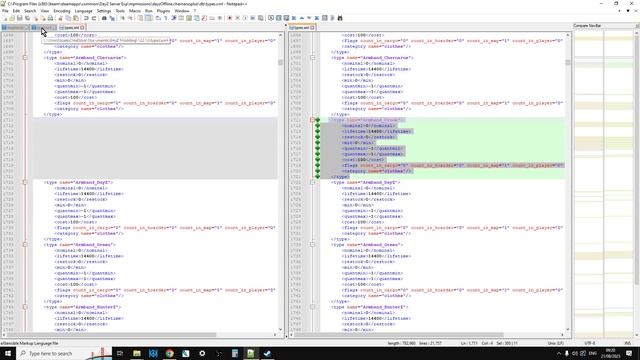Close the Compare NavBar panel
The width and height of the screenshot is (640, 360).
[x=637, y=26]
